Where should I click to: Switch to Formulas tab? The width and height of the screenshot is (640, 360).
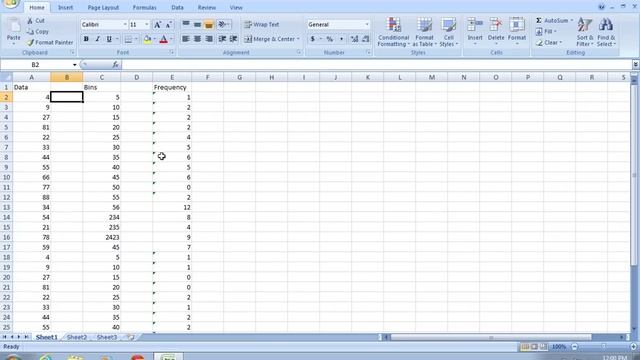click(x=144, y=7)
